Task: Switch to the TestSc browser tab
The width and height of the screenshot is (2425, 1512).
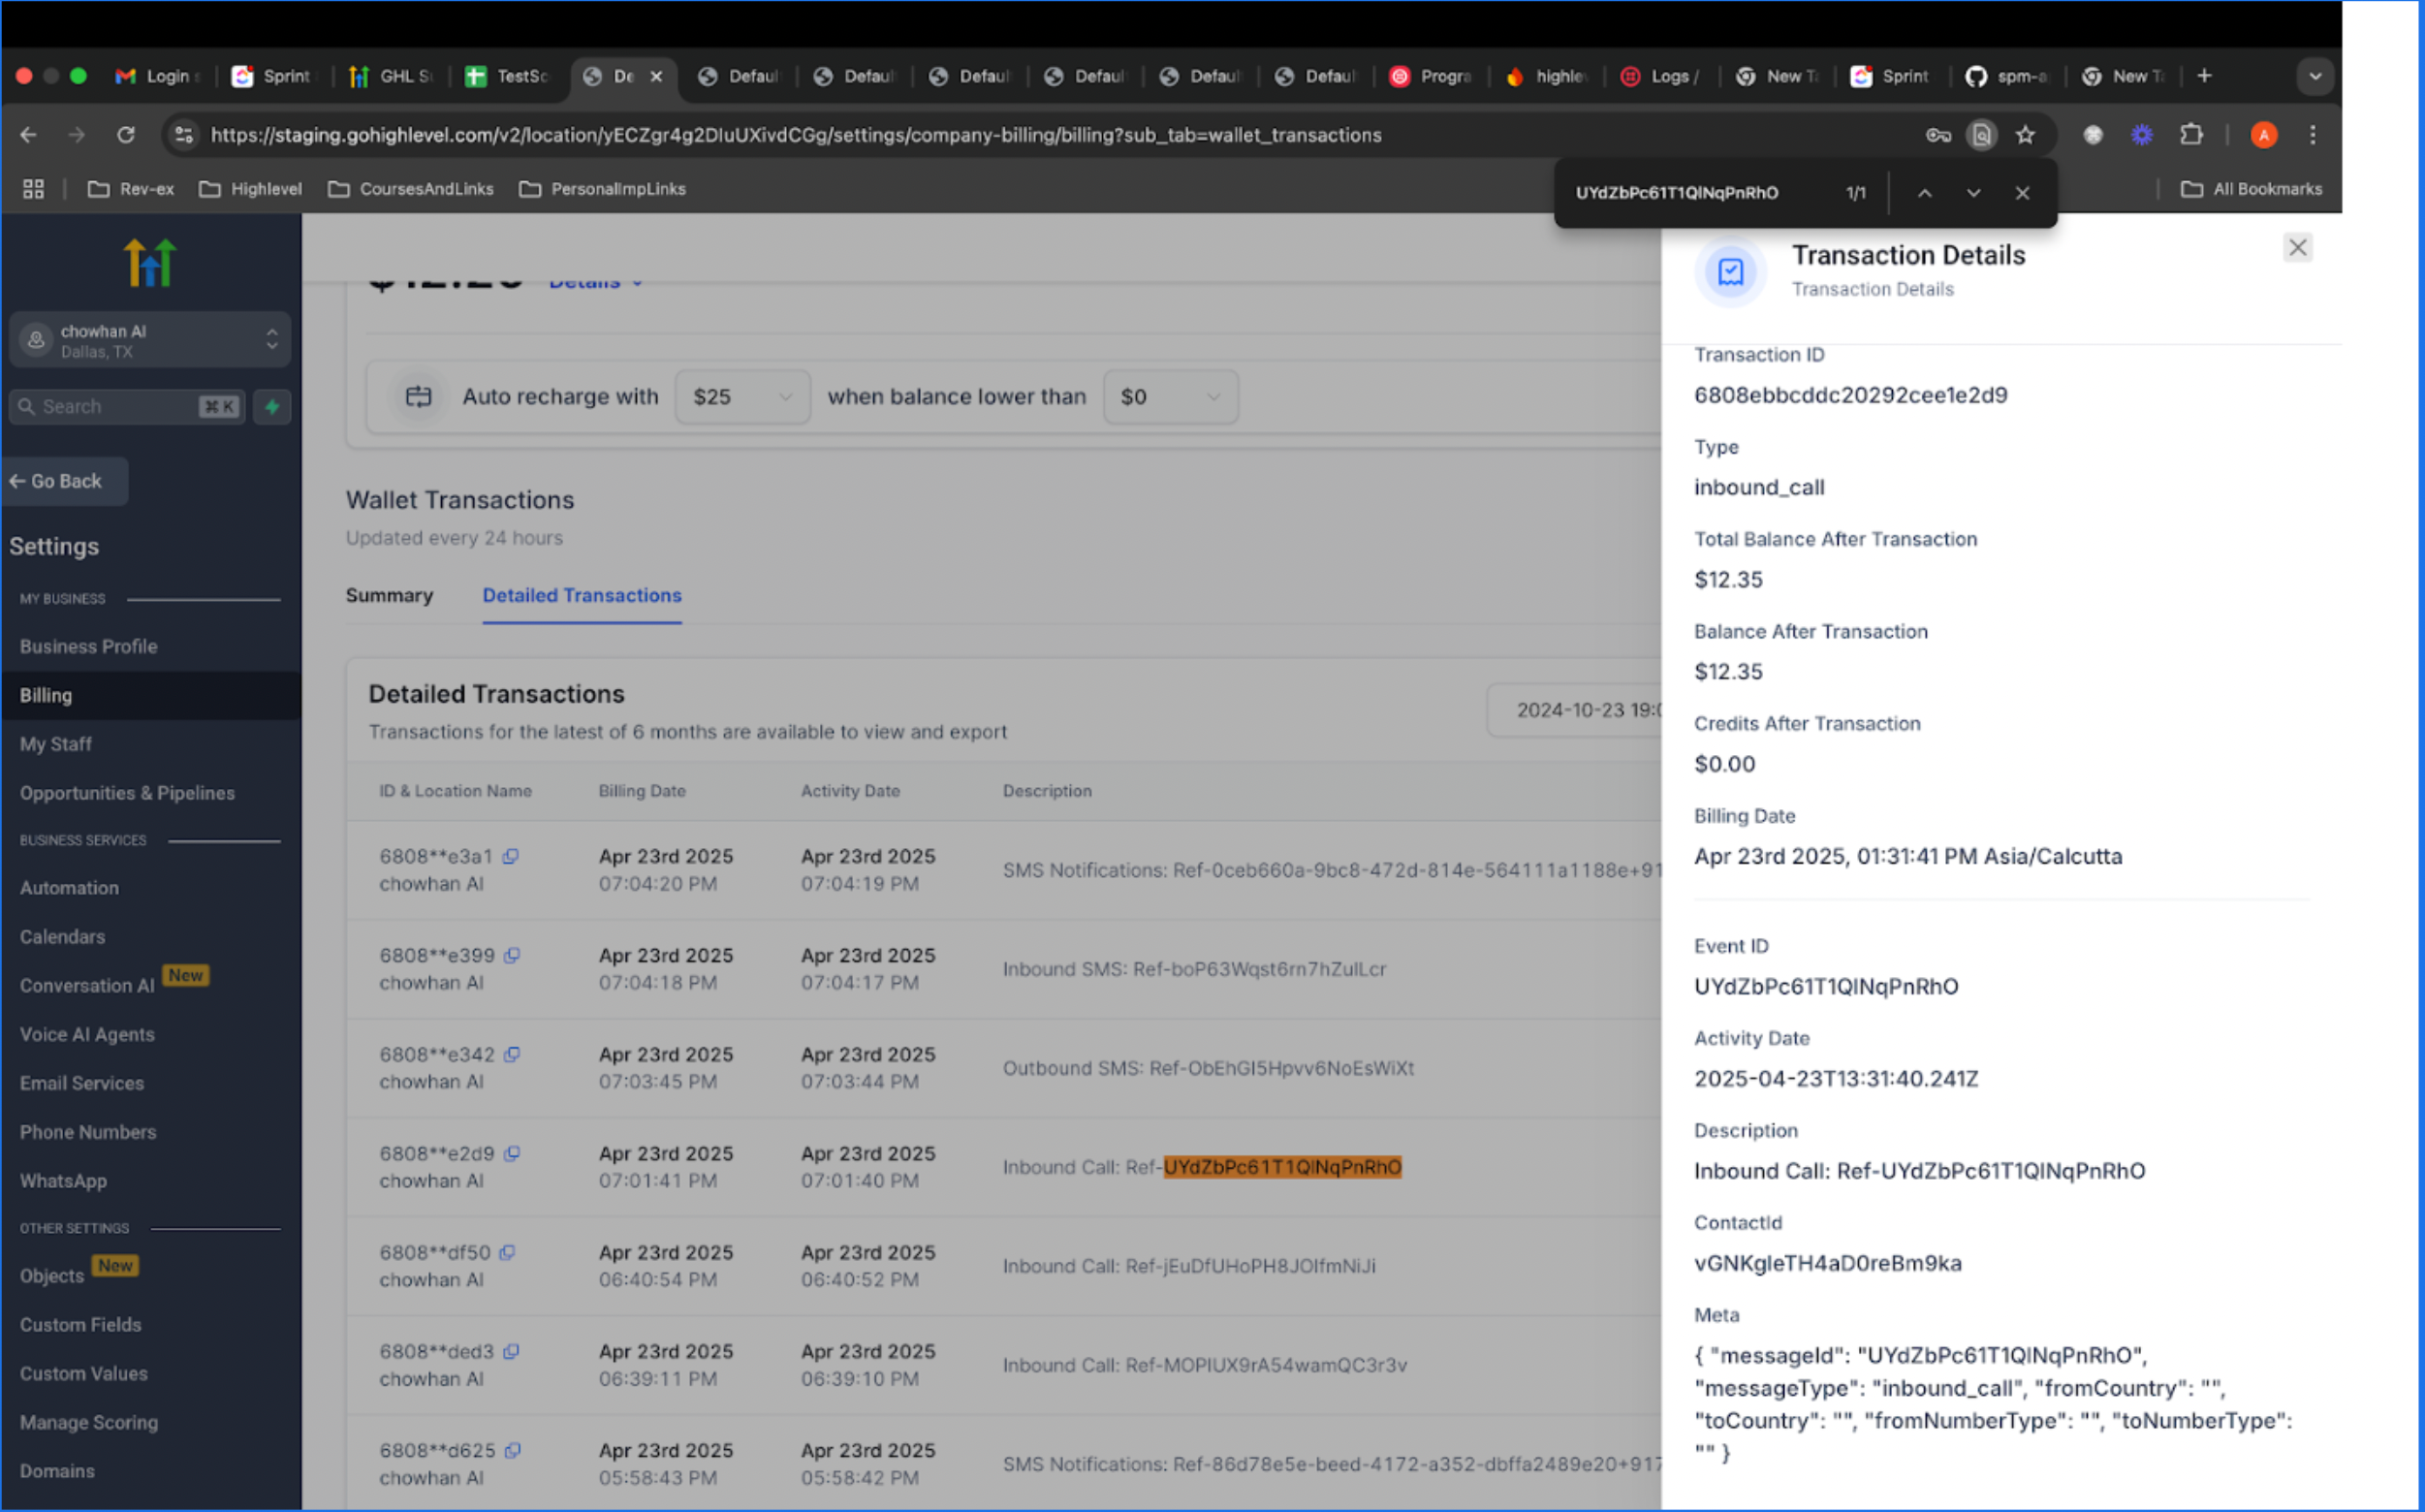Action: pos(508,76)
